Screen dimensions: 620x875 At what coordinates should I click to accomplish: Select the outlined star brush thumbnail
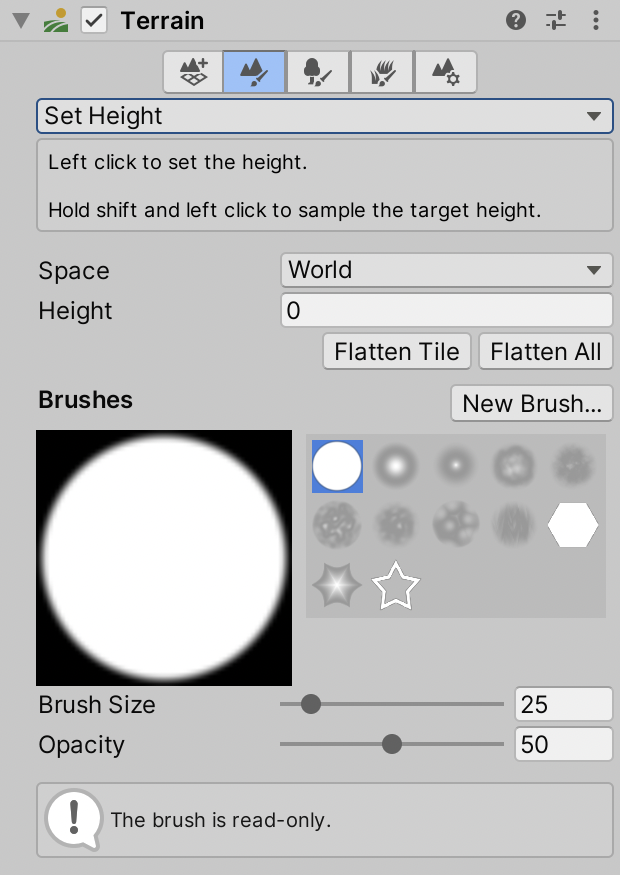click(x=395, y=586)
